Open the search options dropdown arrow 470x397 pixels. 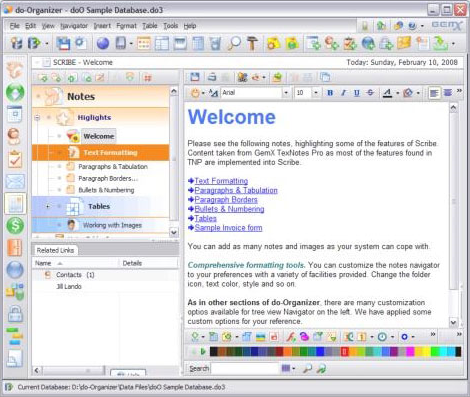[293, 368]
